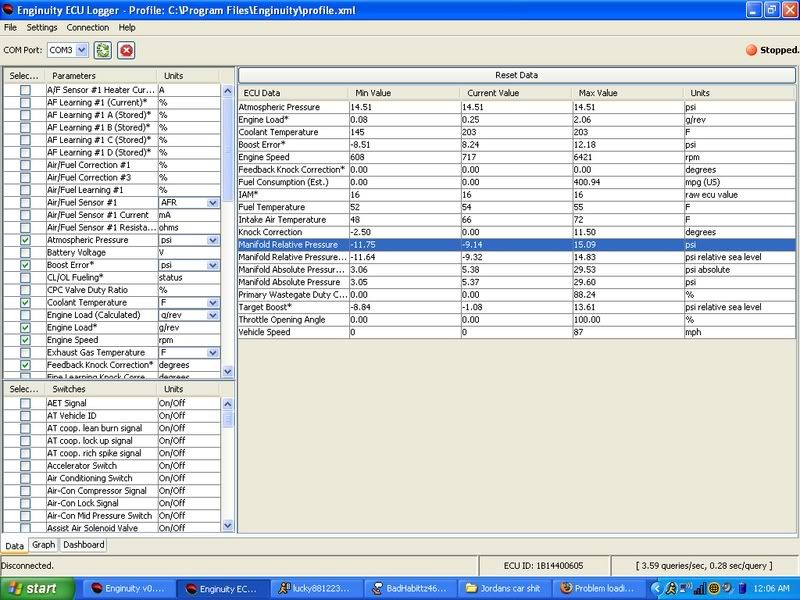Open the lucky881223 taskbar window
Screen dimensions: 800x600
(316, 588)
